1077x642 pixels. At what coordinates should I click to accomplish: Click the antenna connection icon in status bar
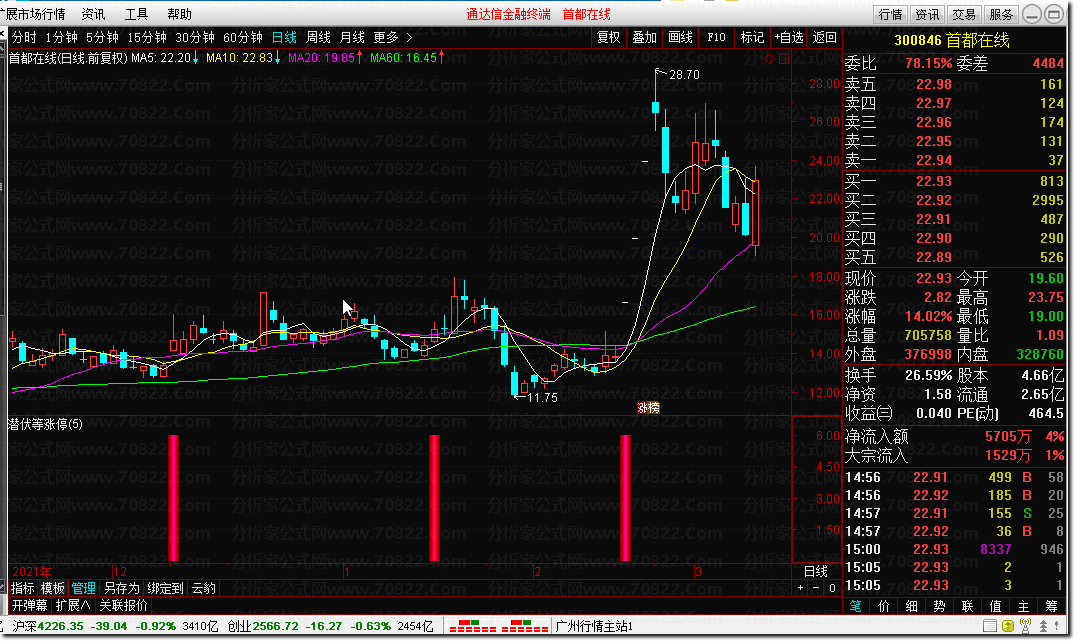pyautogui.click(x=1025, y=626)
